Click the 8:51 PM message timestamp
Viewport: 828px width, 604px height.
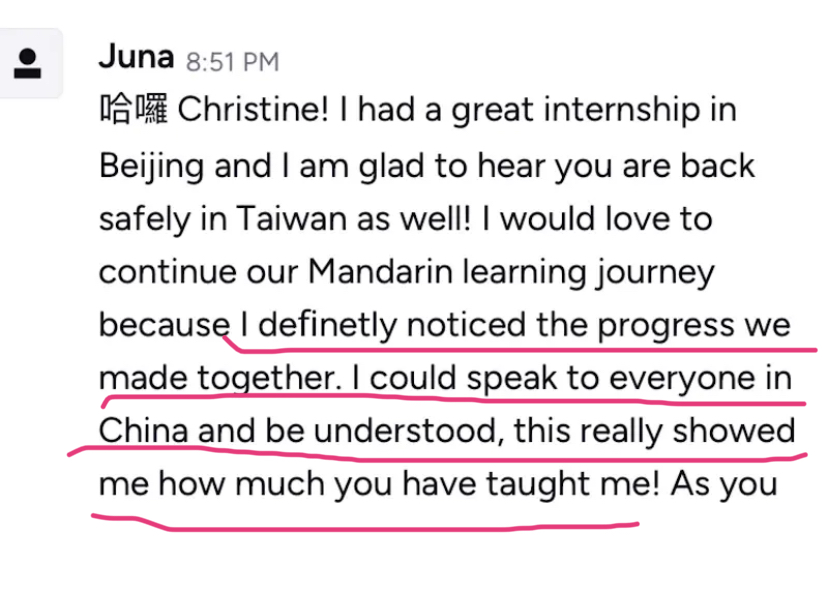[x=232, y=61]
